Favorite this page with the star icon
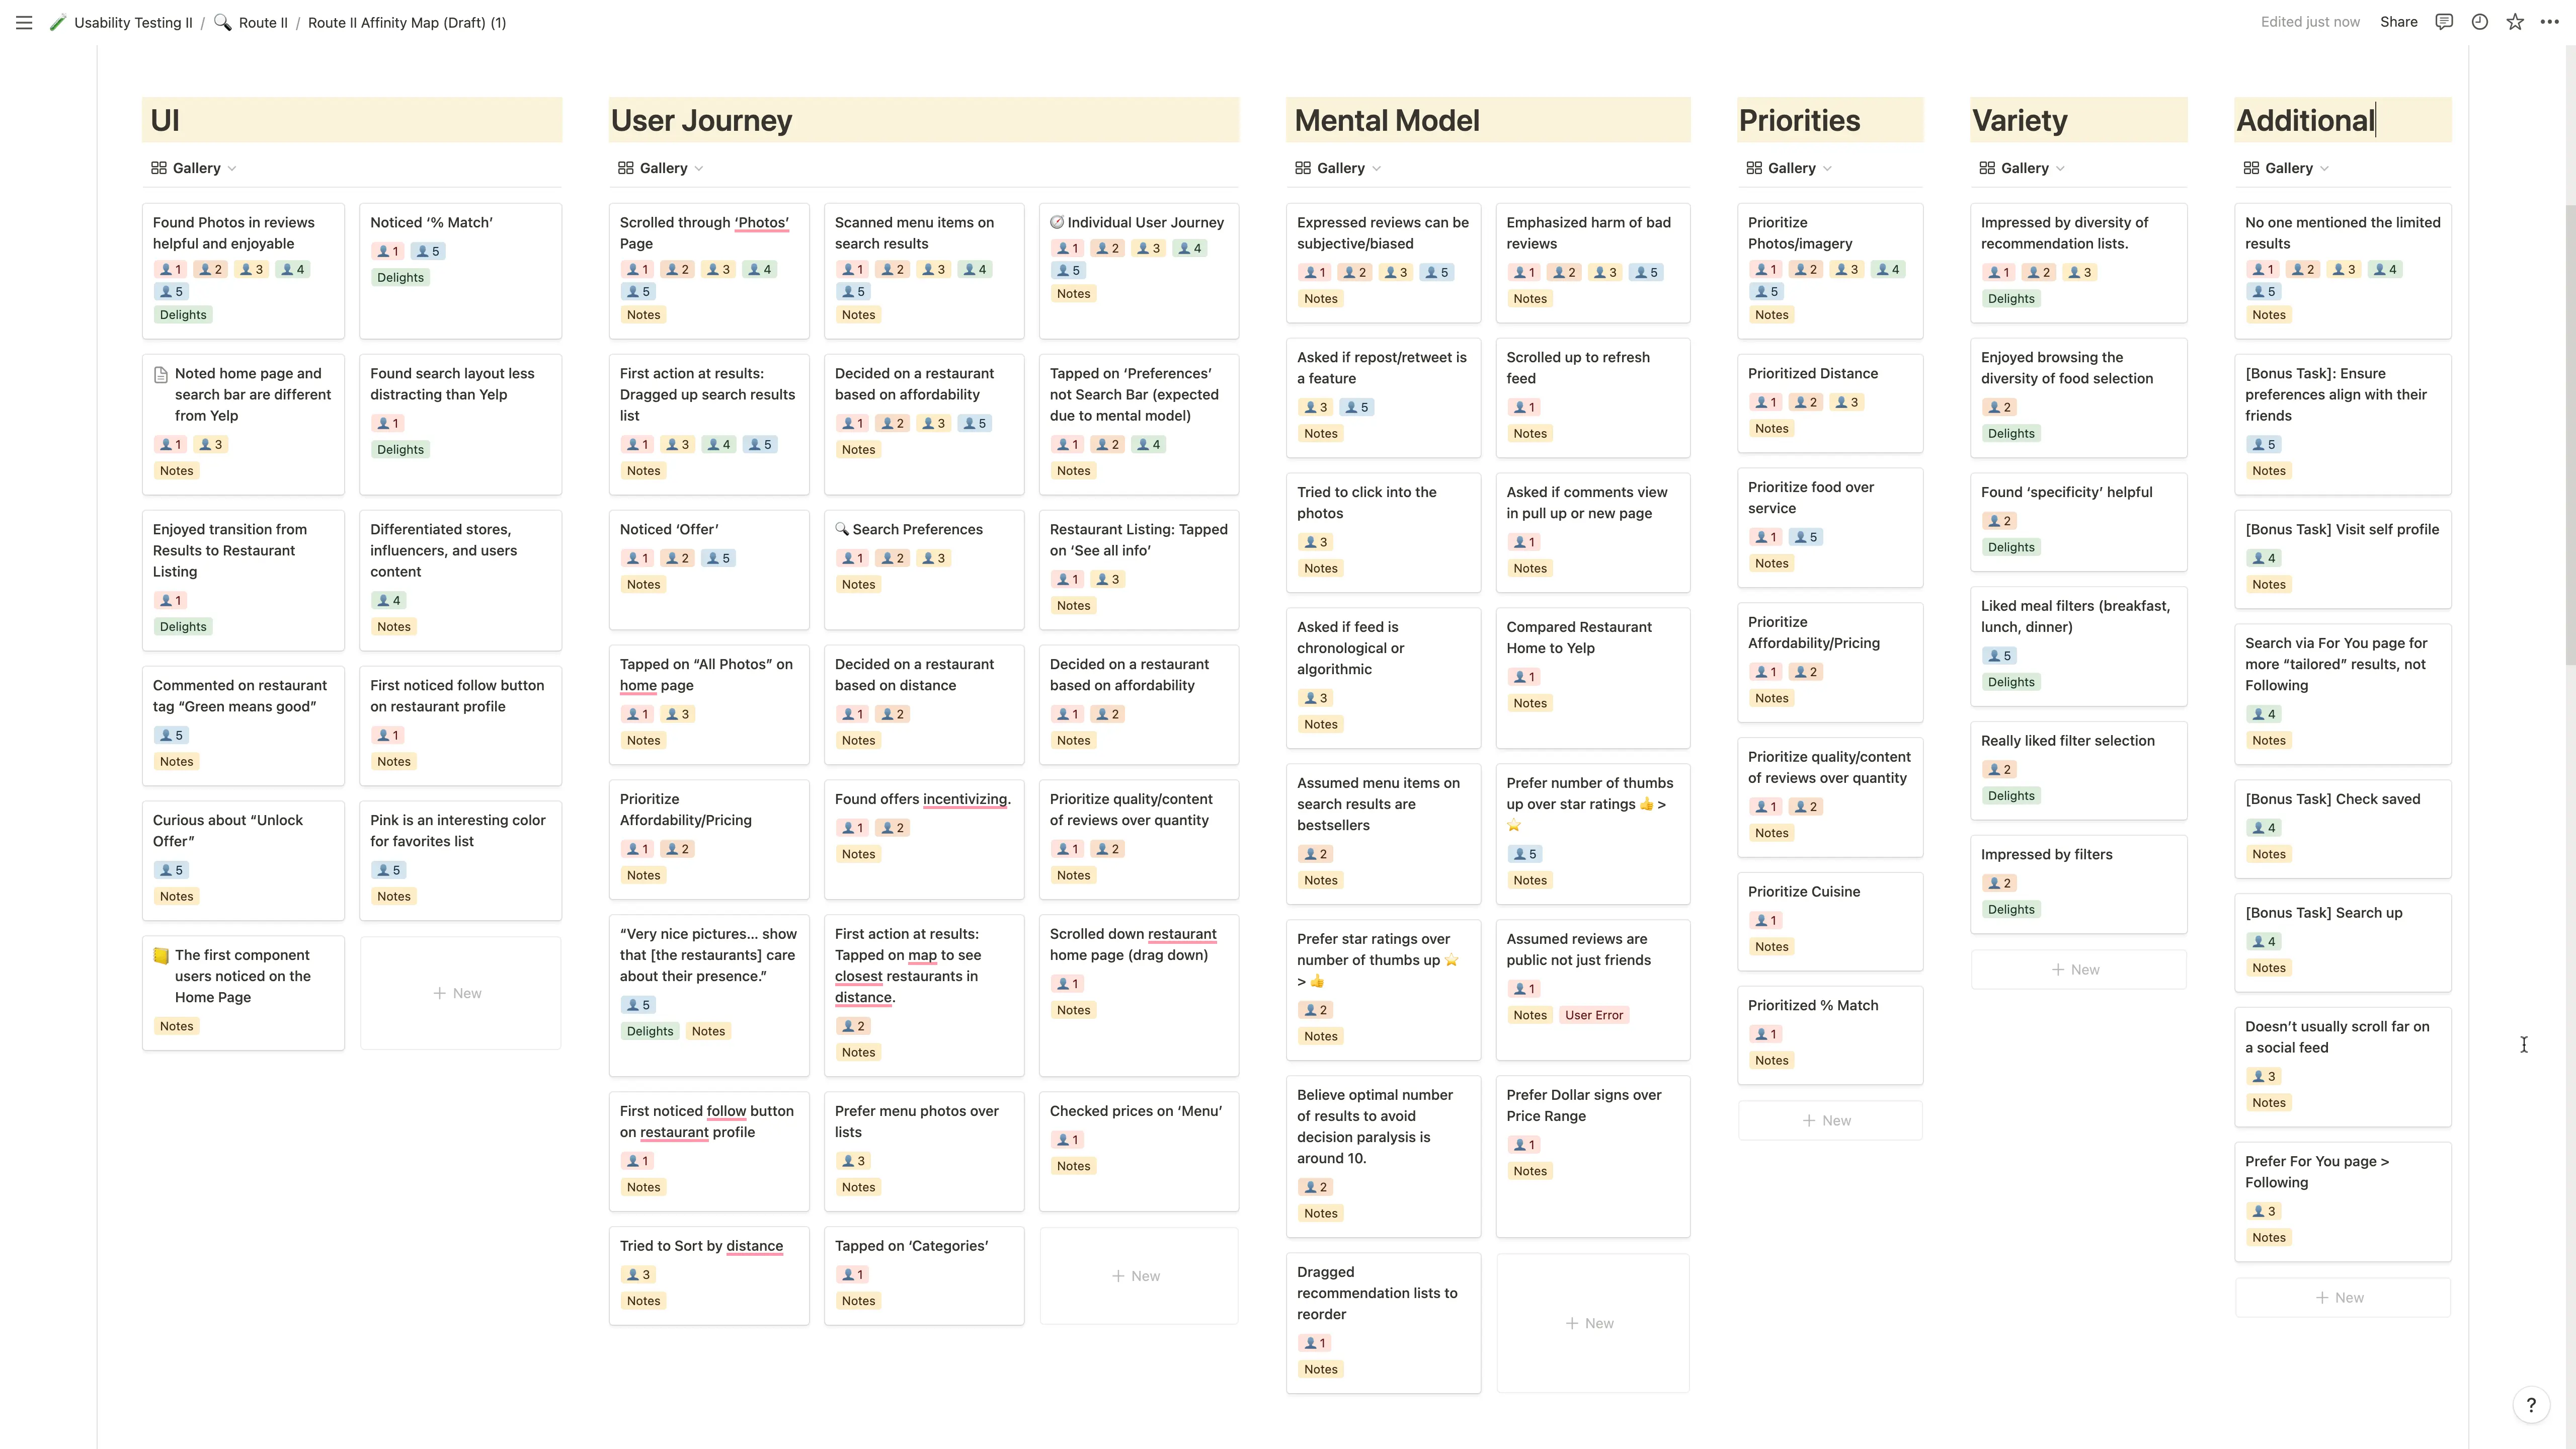 [2515, 22]
